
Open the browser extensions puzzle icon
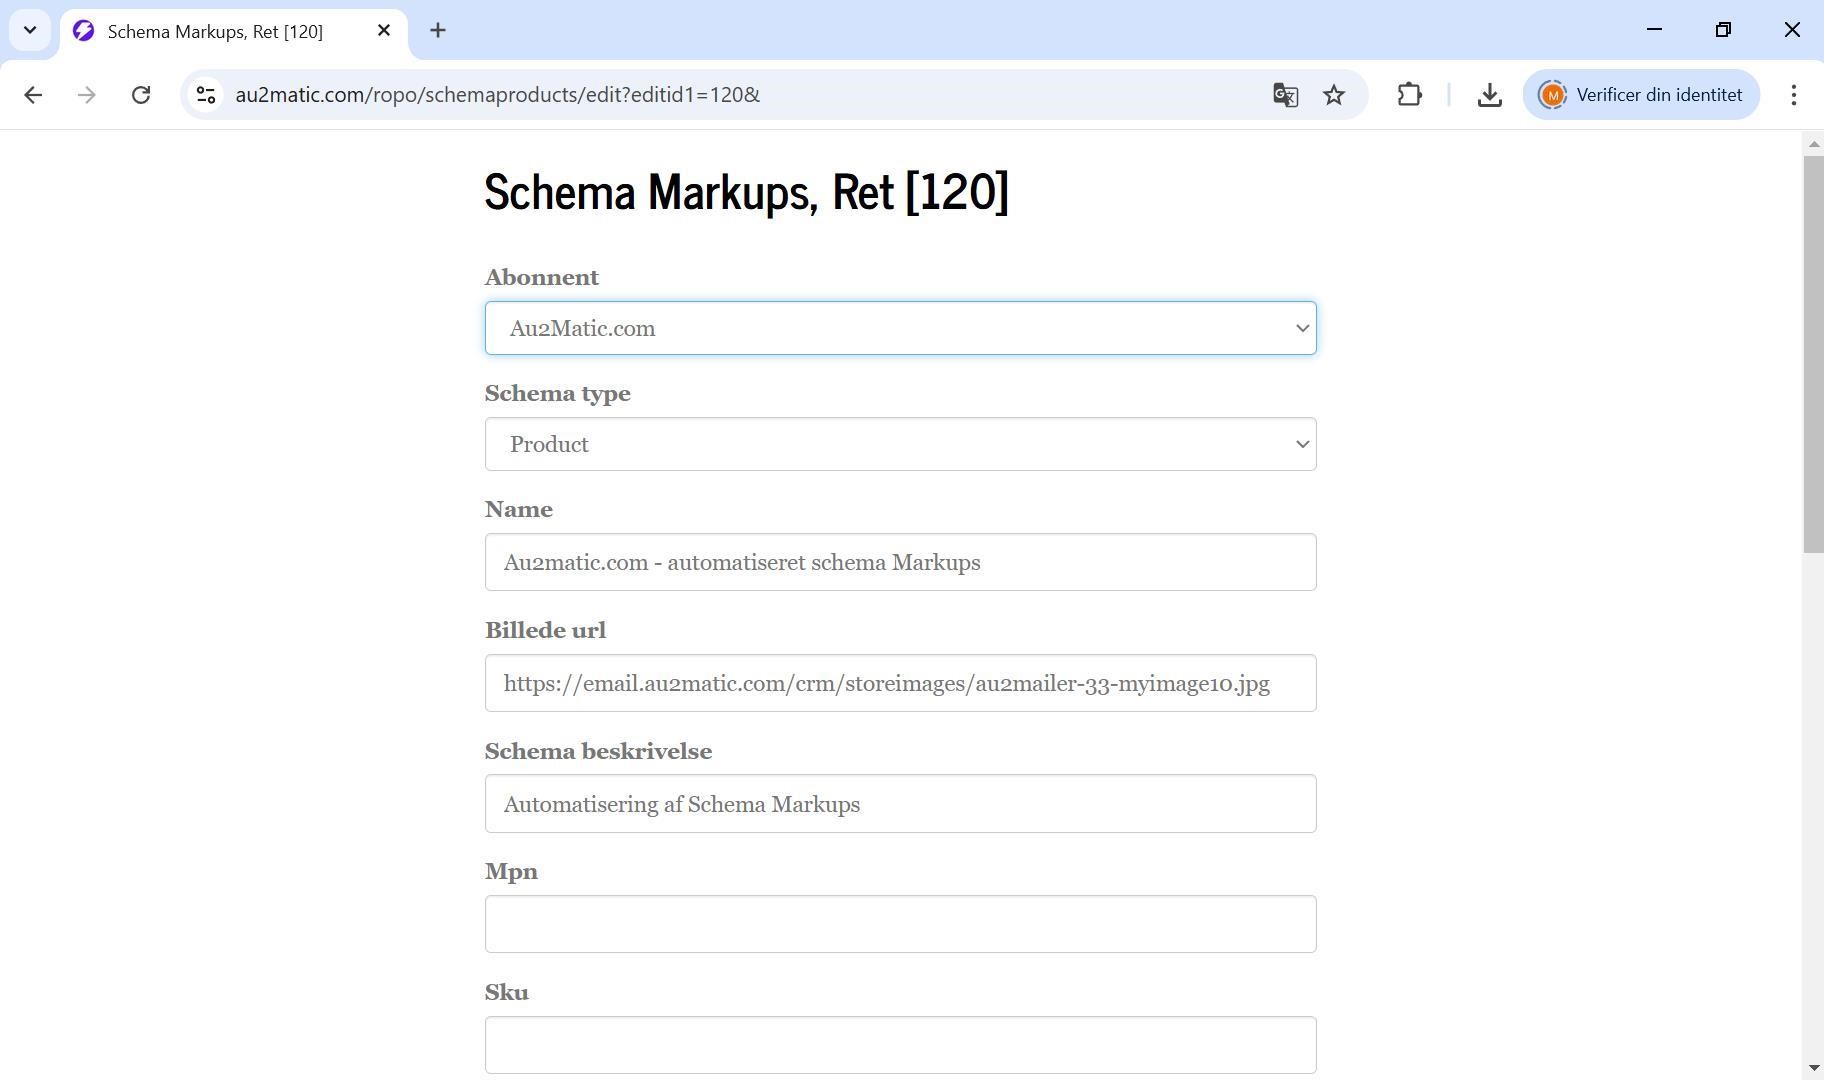[x=1409, y=95]
